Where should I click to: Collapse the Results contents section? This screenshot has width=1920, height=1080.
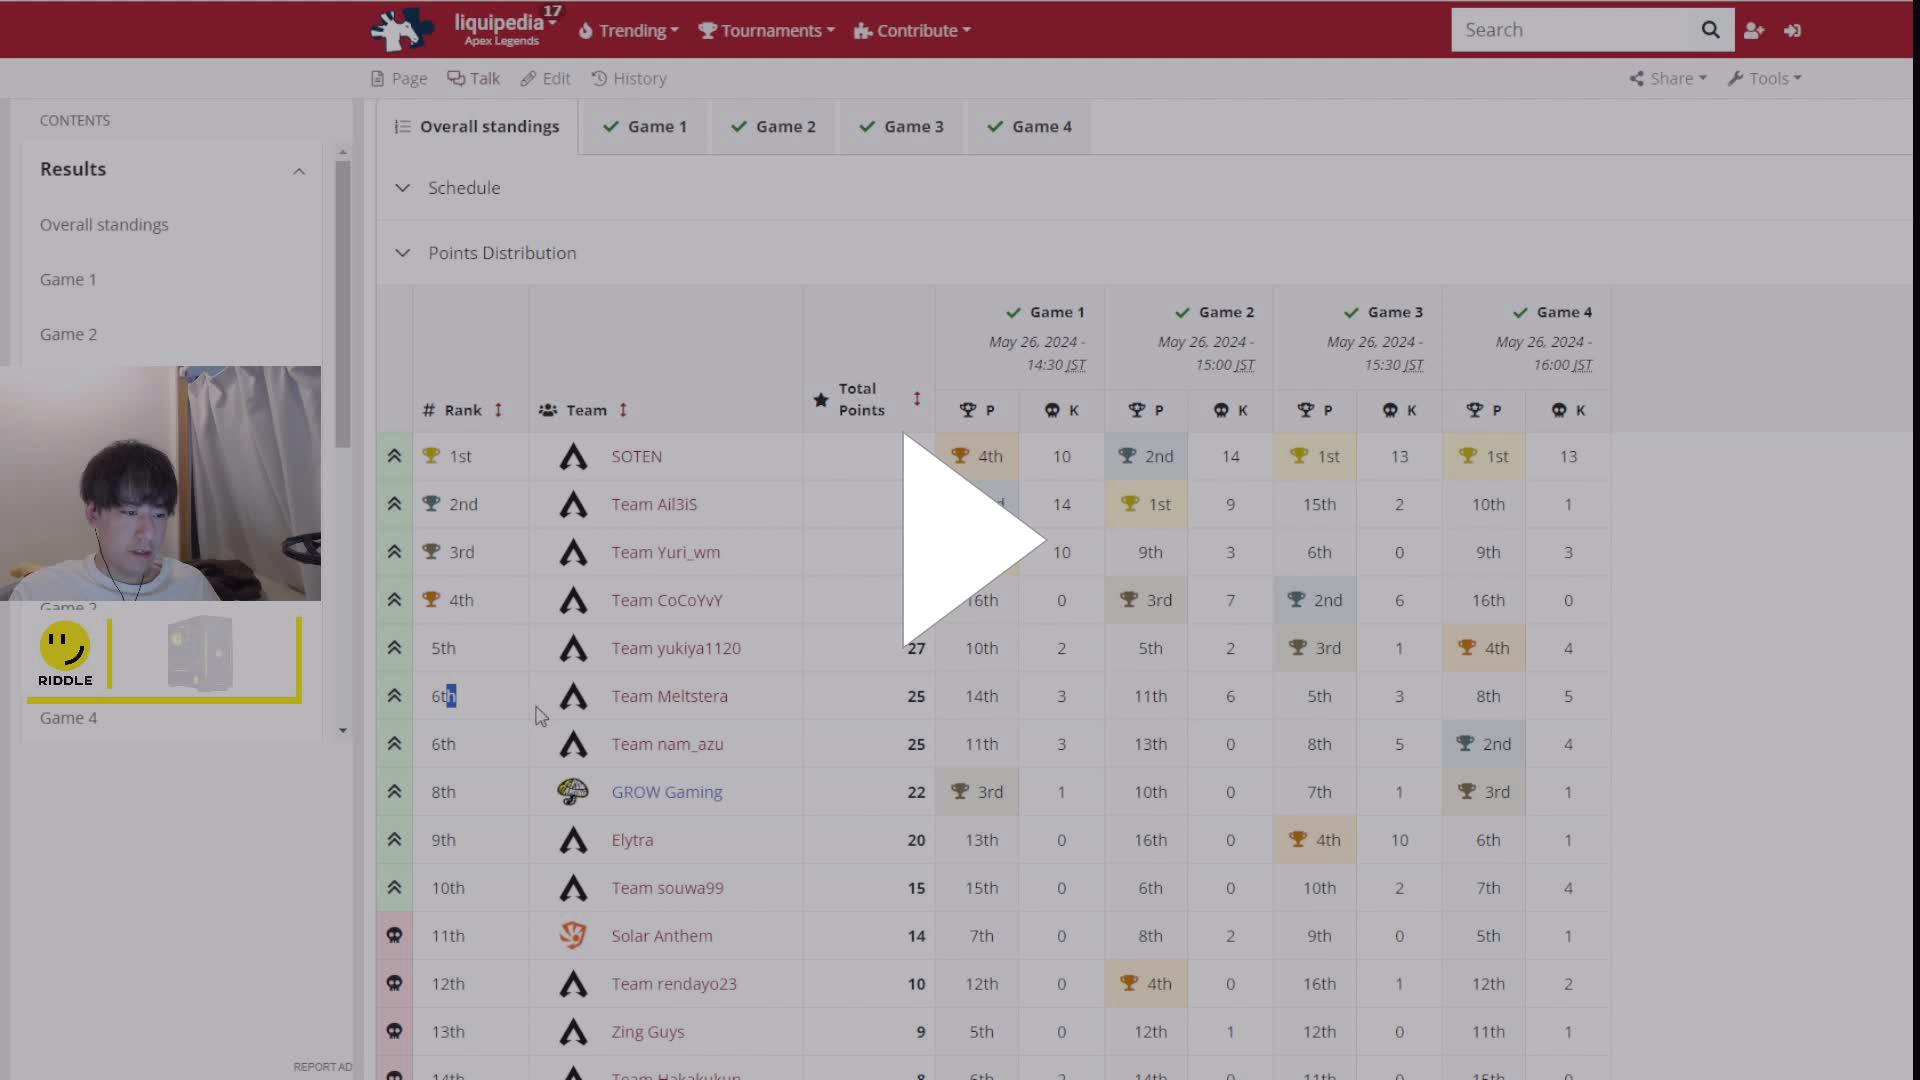[x=298, y=171]
